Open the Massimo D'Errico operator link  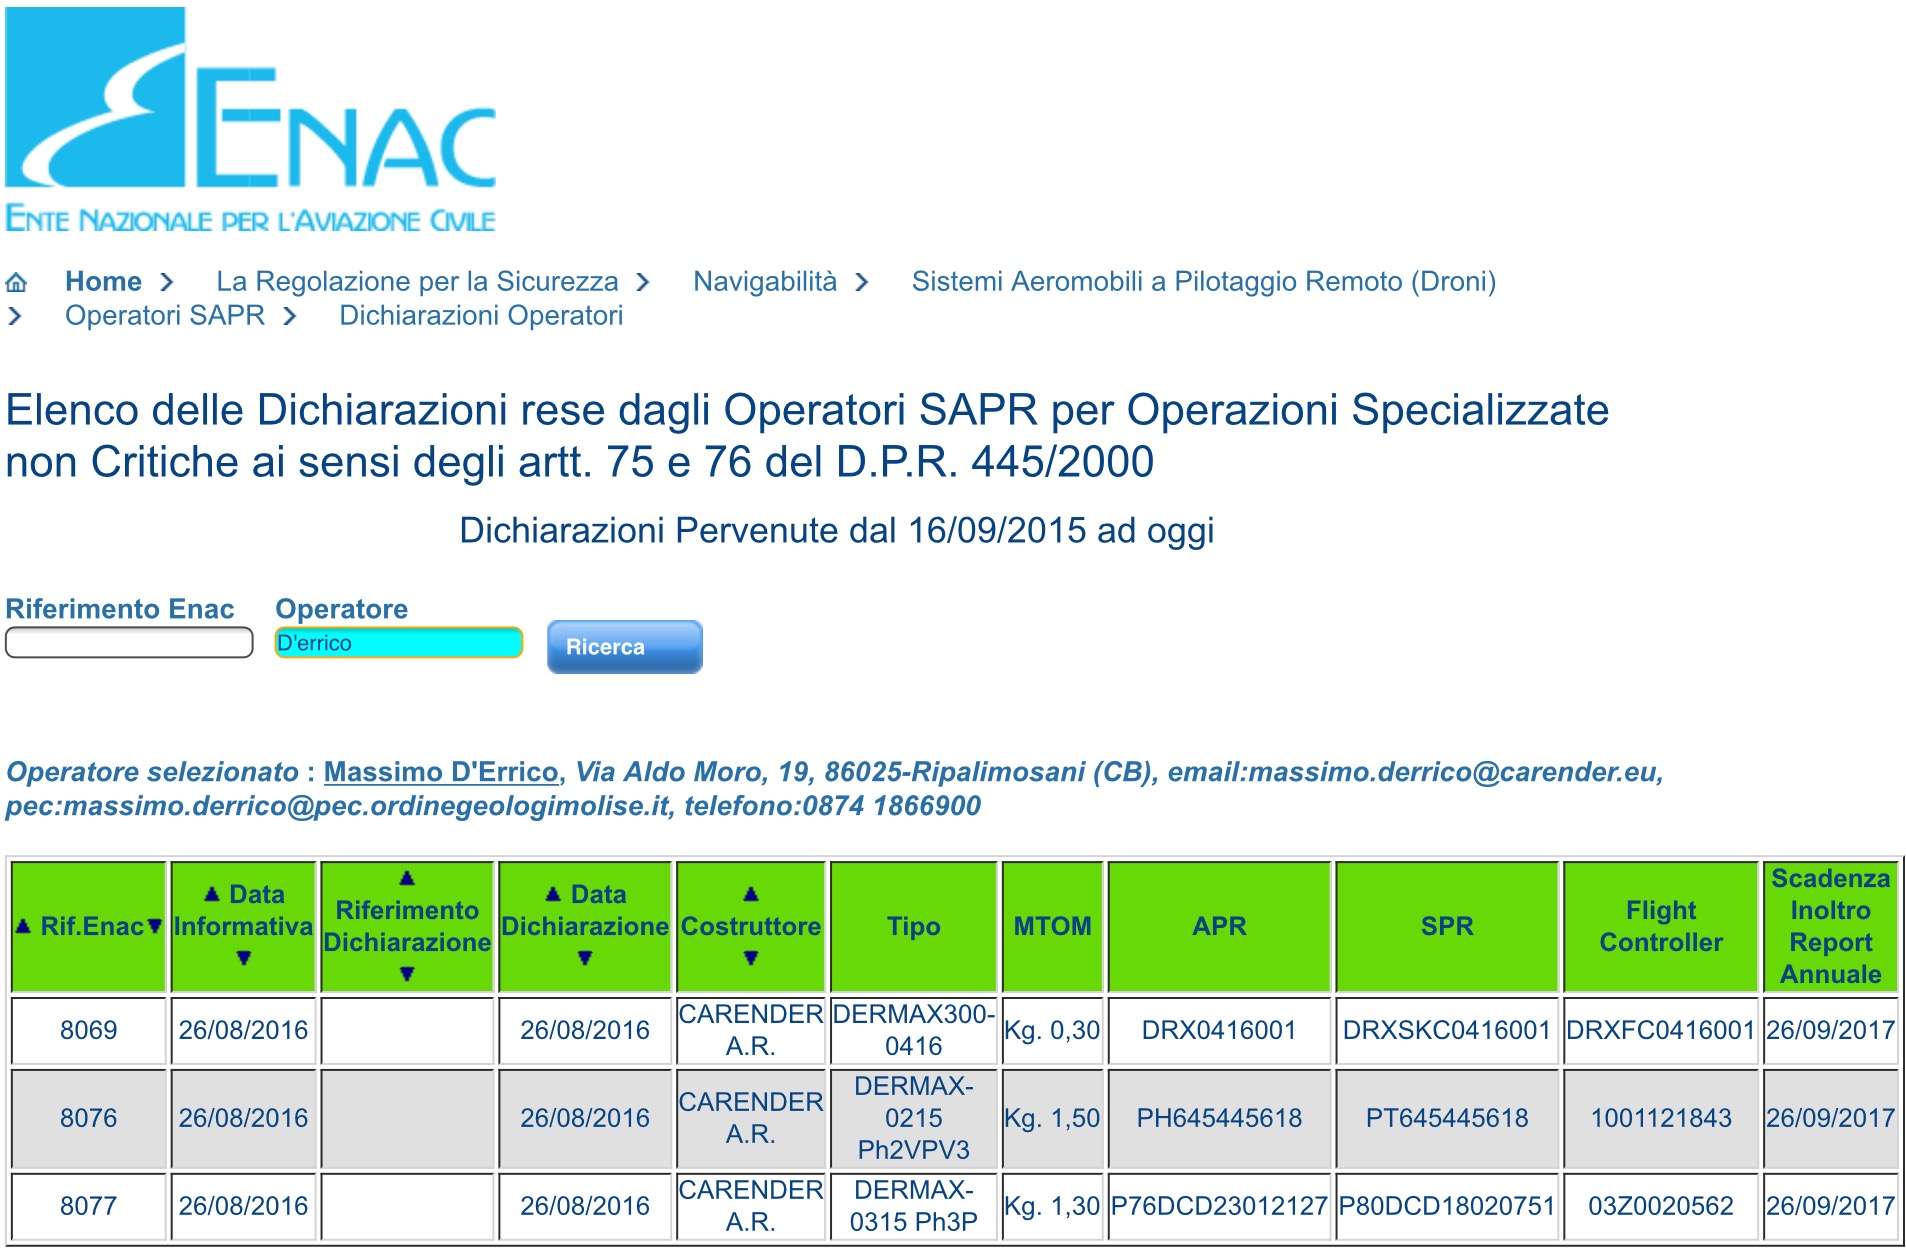441,772
